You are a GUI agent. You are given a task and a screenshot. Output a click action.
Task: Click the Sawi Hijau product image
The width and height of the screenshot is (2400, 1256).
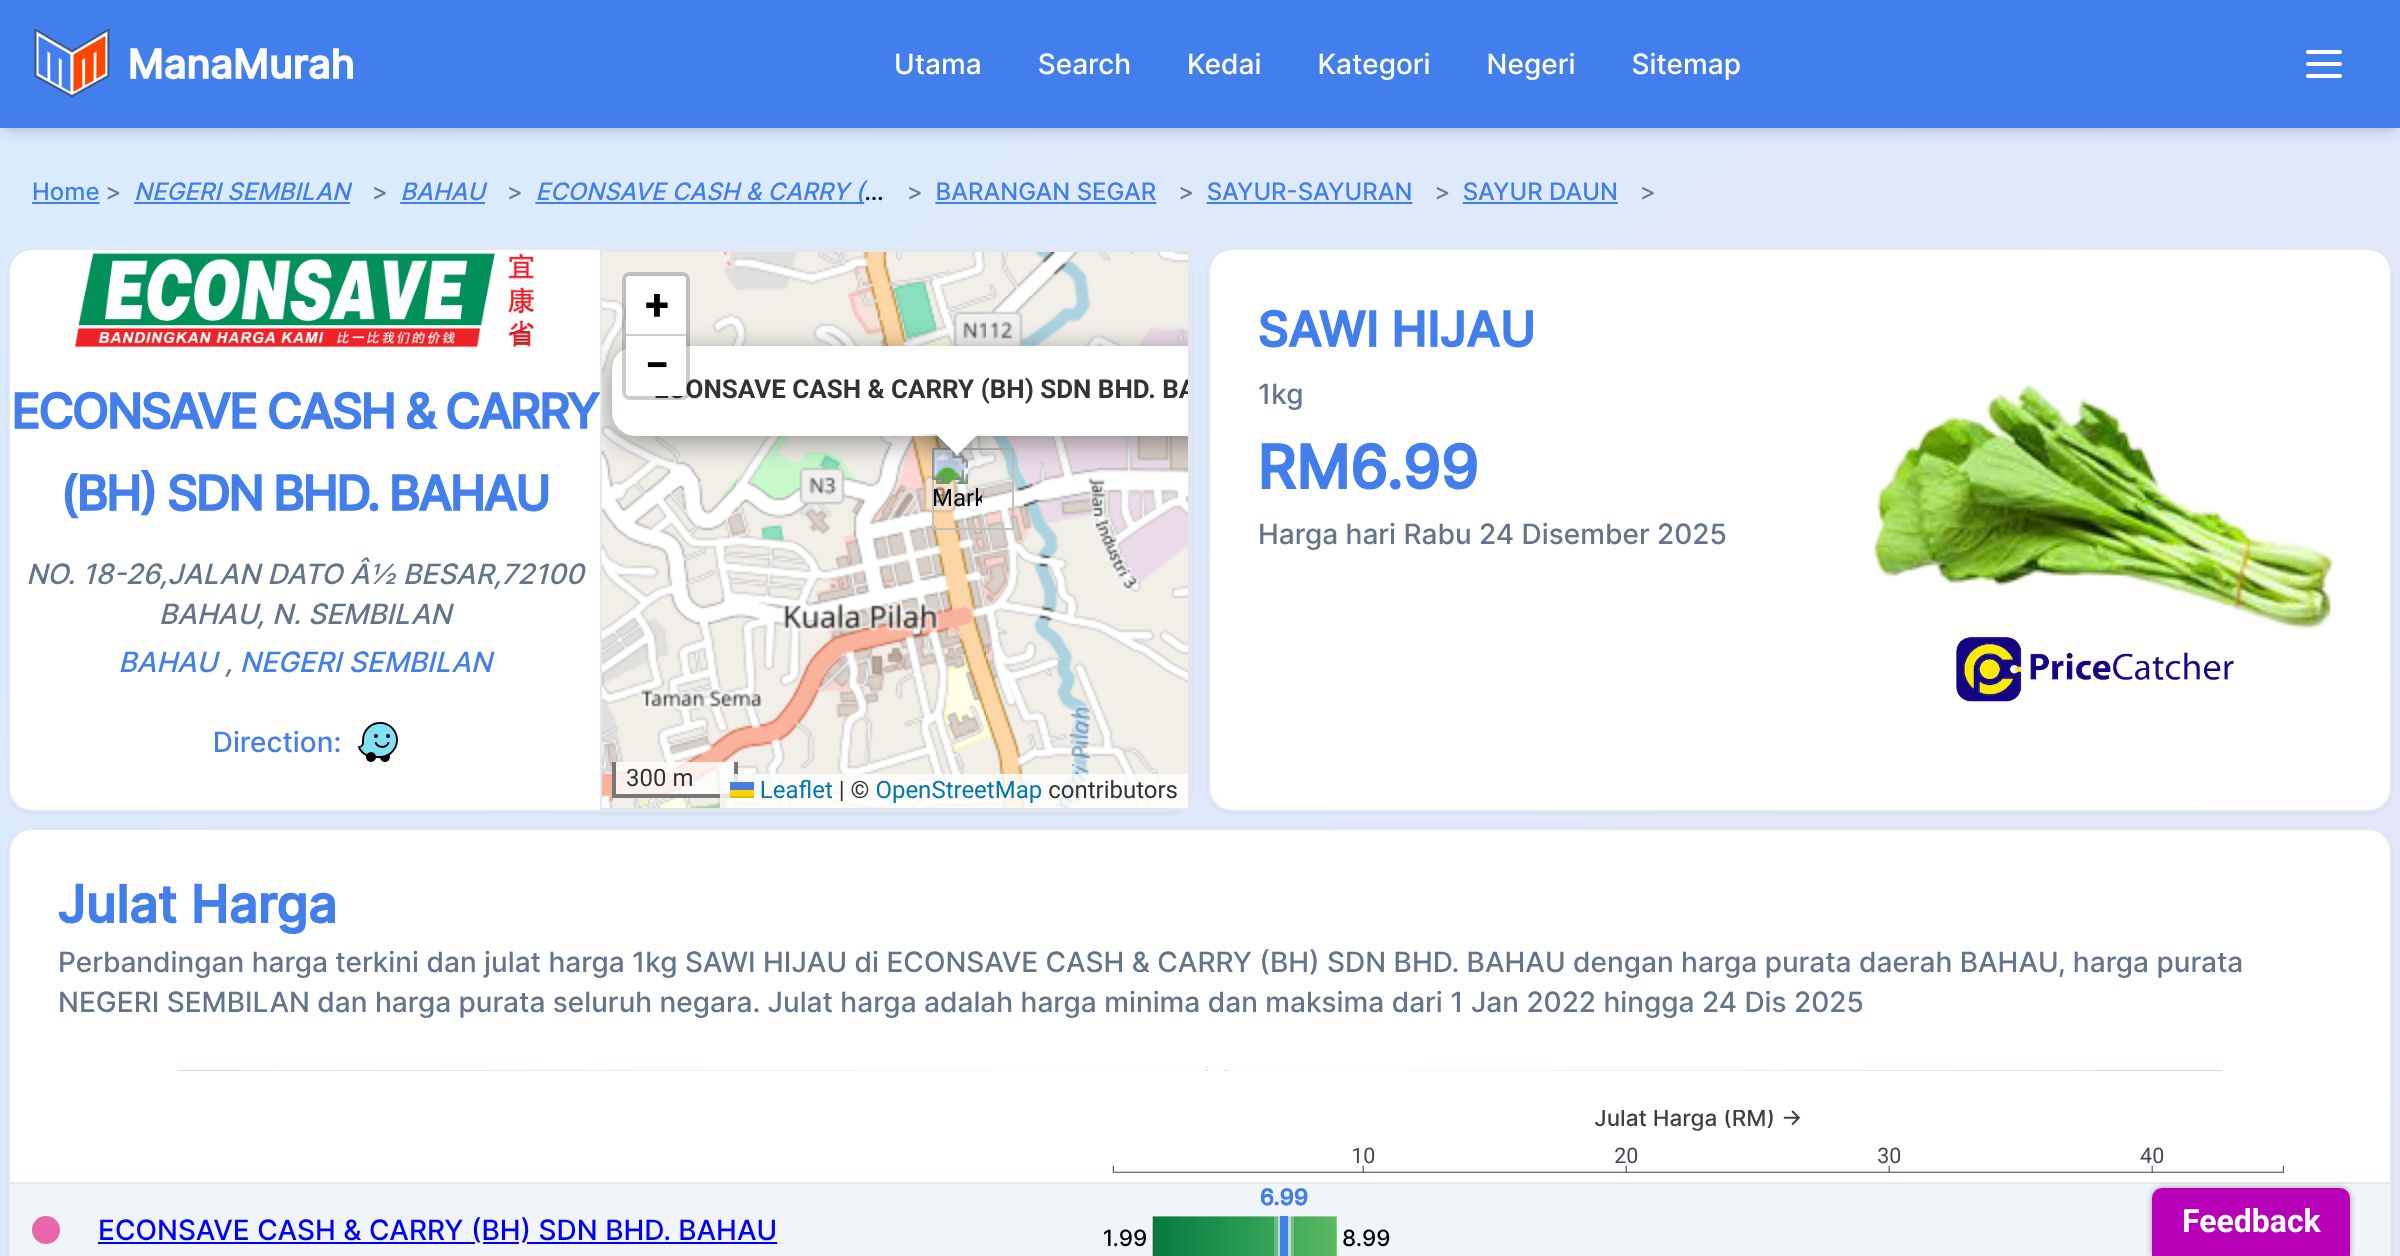tap(2100, 505)
